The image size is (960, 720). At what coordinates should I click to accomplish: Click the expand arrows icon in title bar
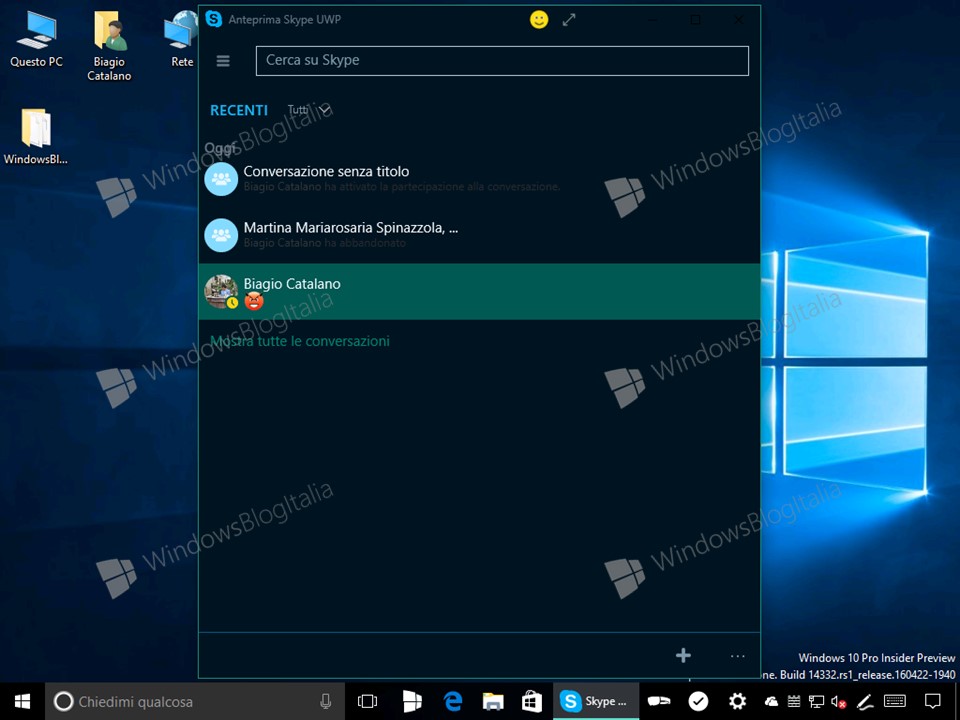(x=569, y=20)
